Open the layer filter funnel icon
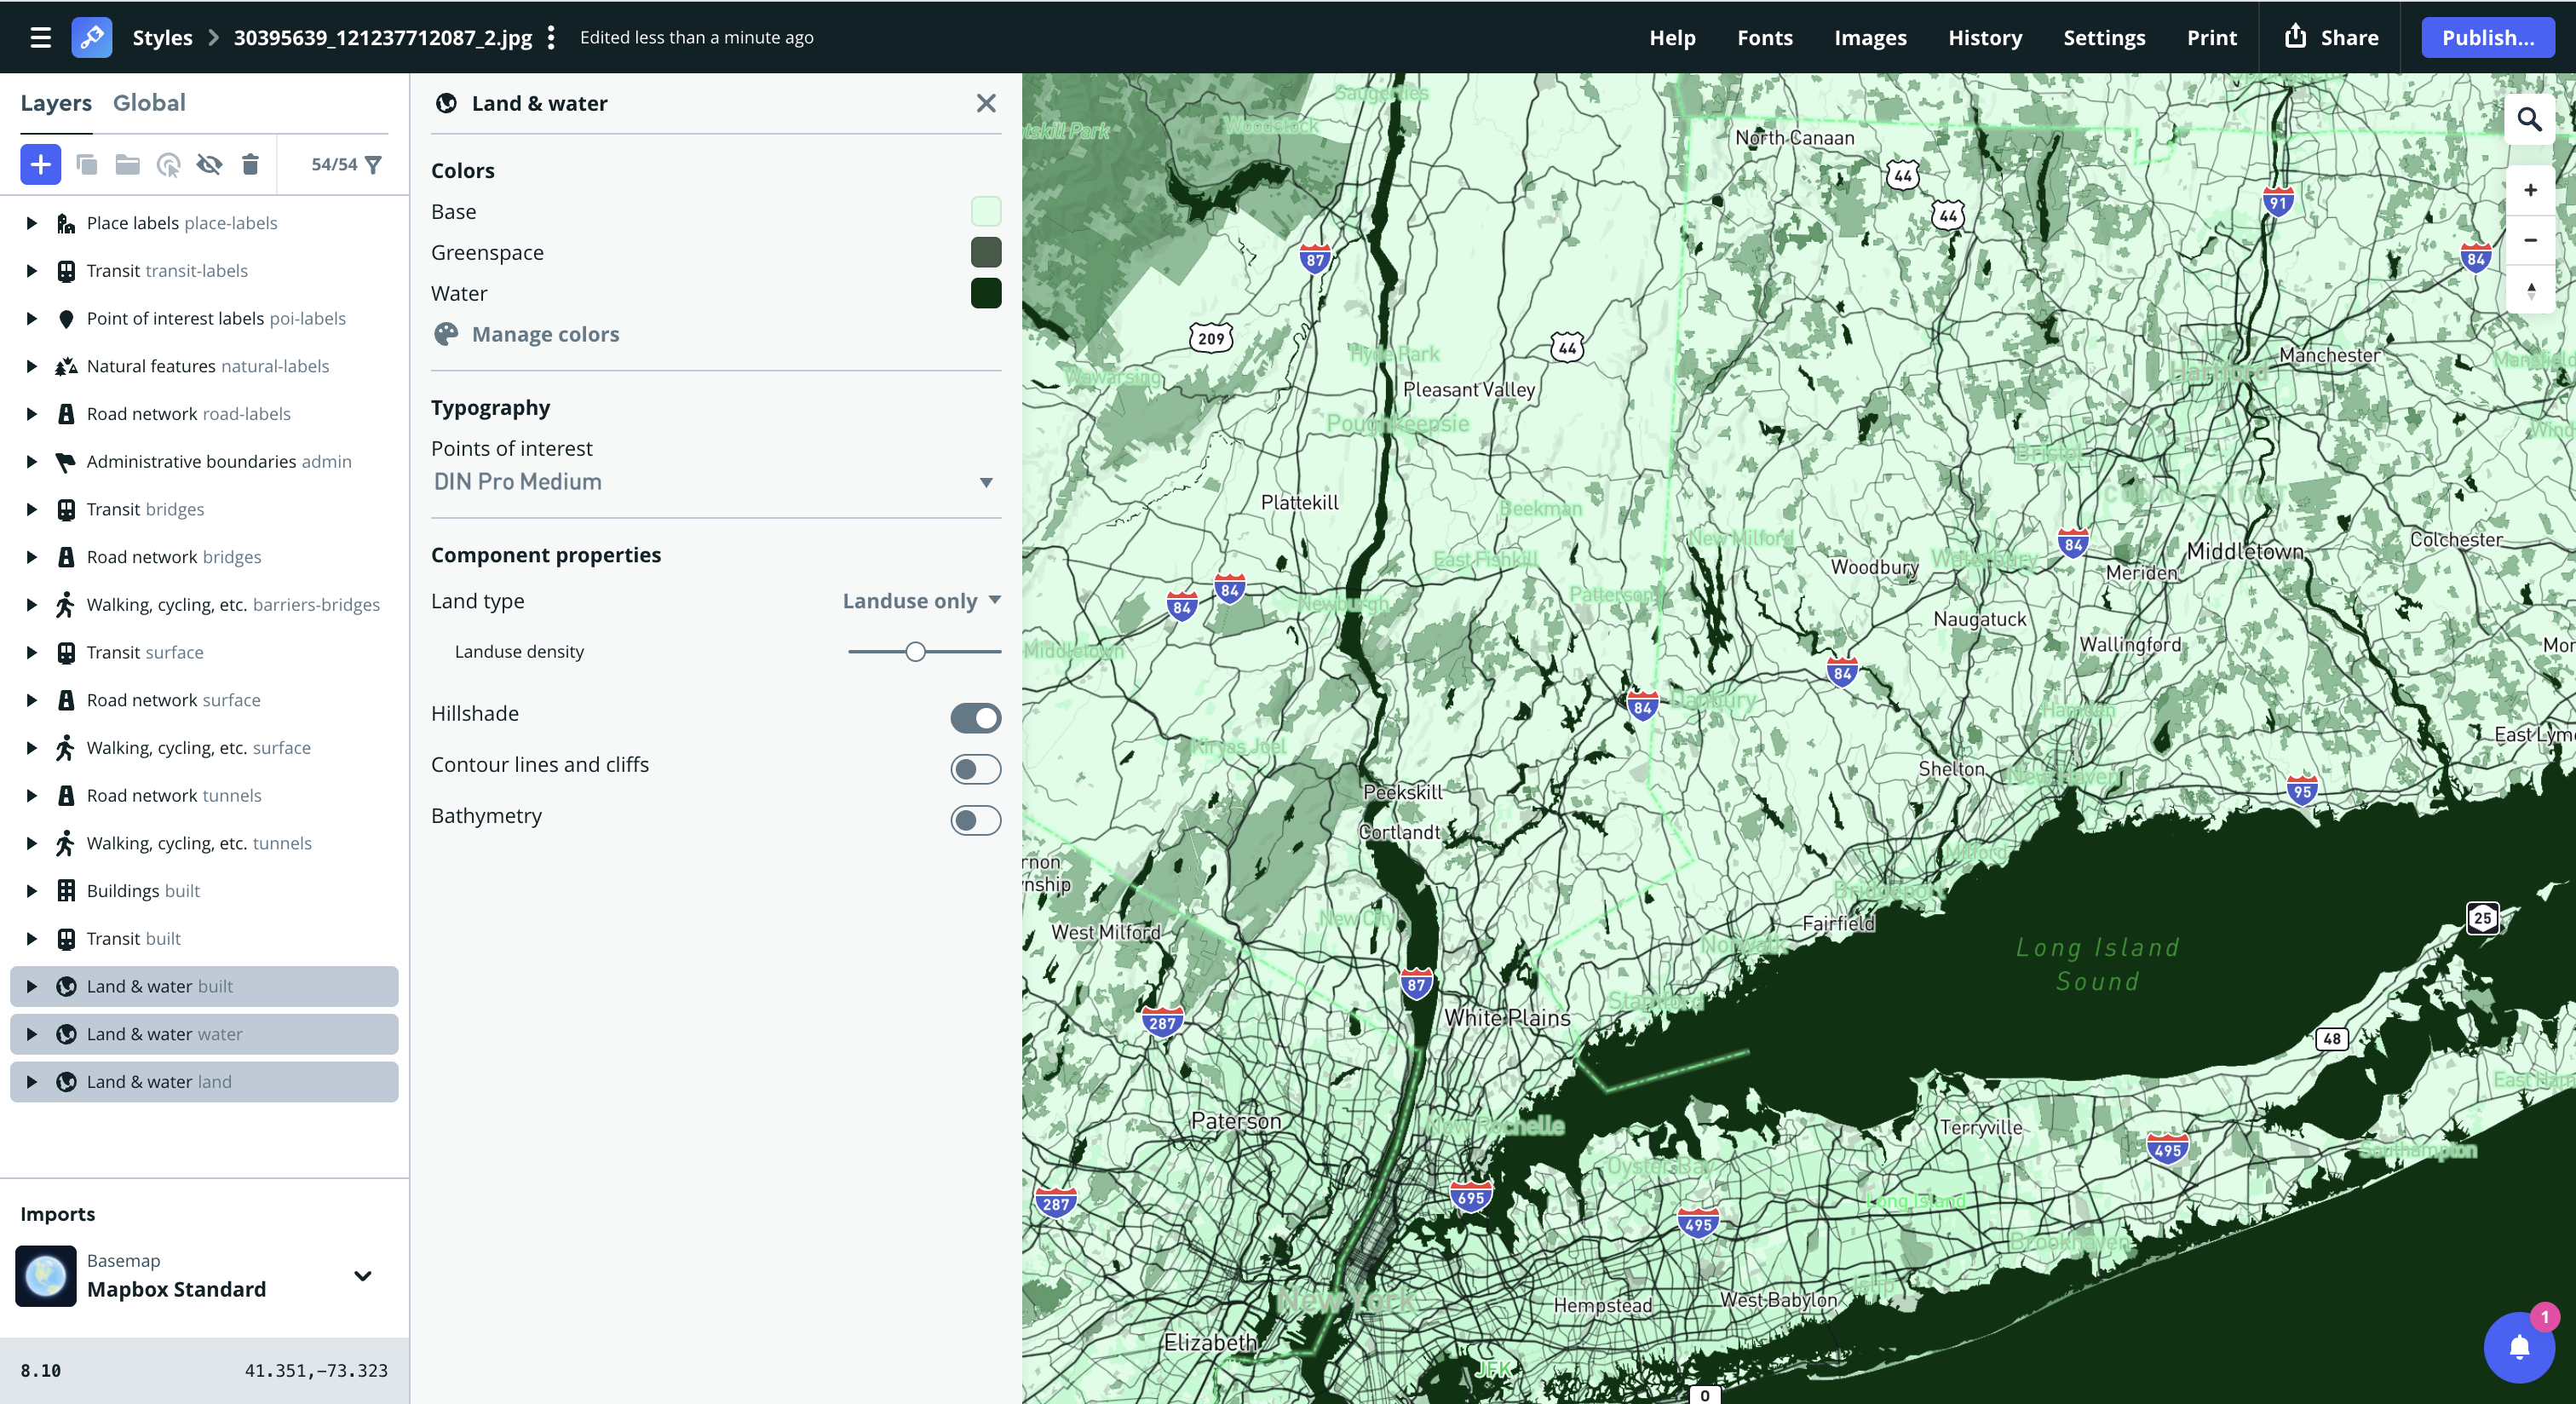Image resolution: width=2576 pixels, height=1404 pixels. [374, 164]
